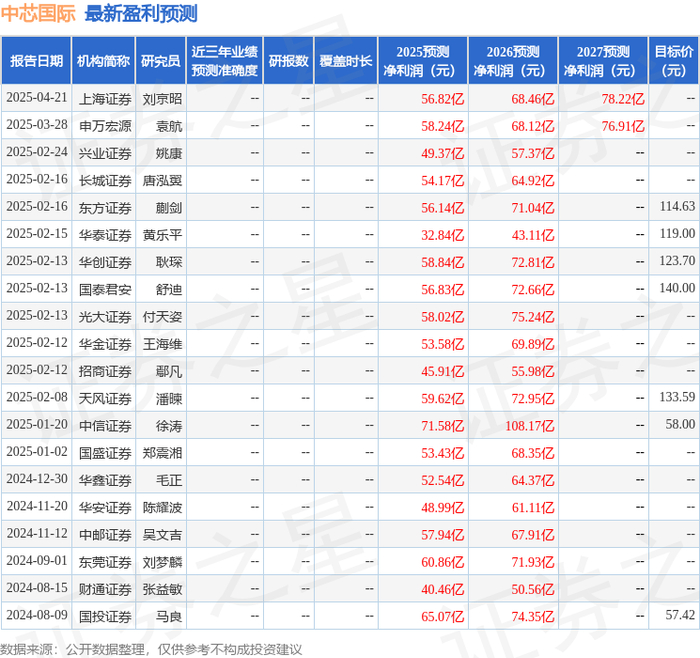Click target price 140.00
Viewport: 700px width, 658px height.
677,288
